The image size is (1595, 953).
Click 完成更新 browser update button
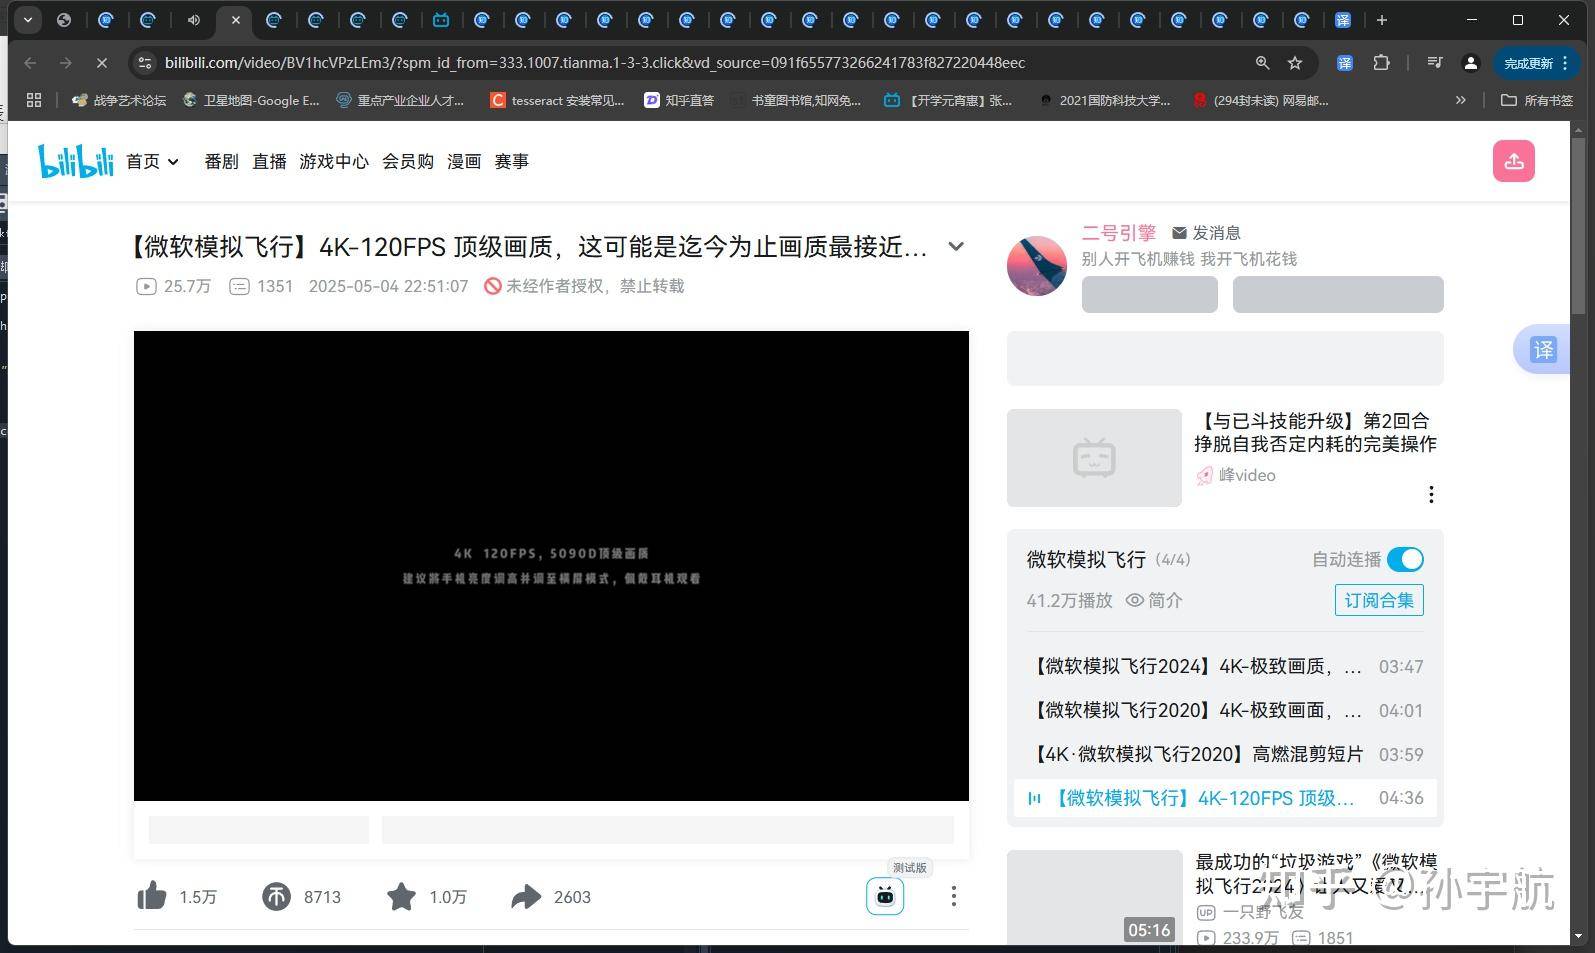tap(1538, 63)
